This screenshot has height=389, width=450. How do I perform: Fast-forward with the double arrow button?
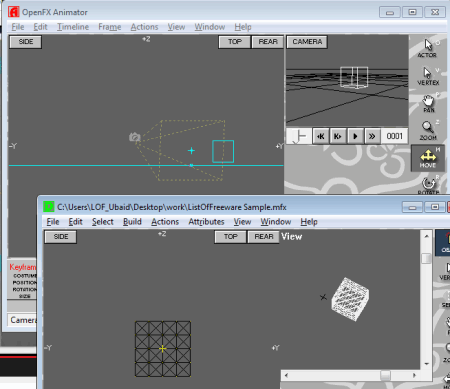372,136
